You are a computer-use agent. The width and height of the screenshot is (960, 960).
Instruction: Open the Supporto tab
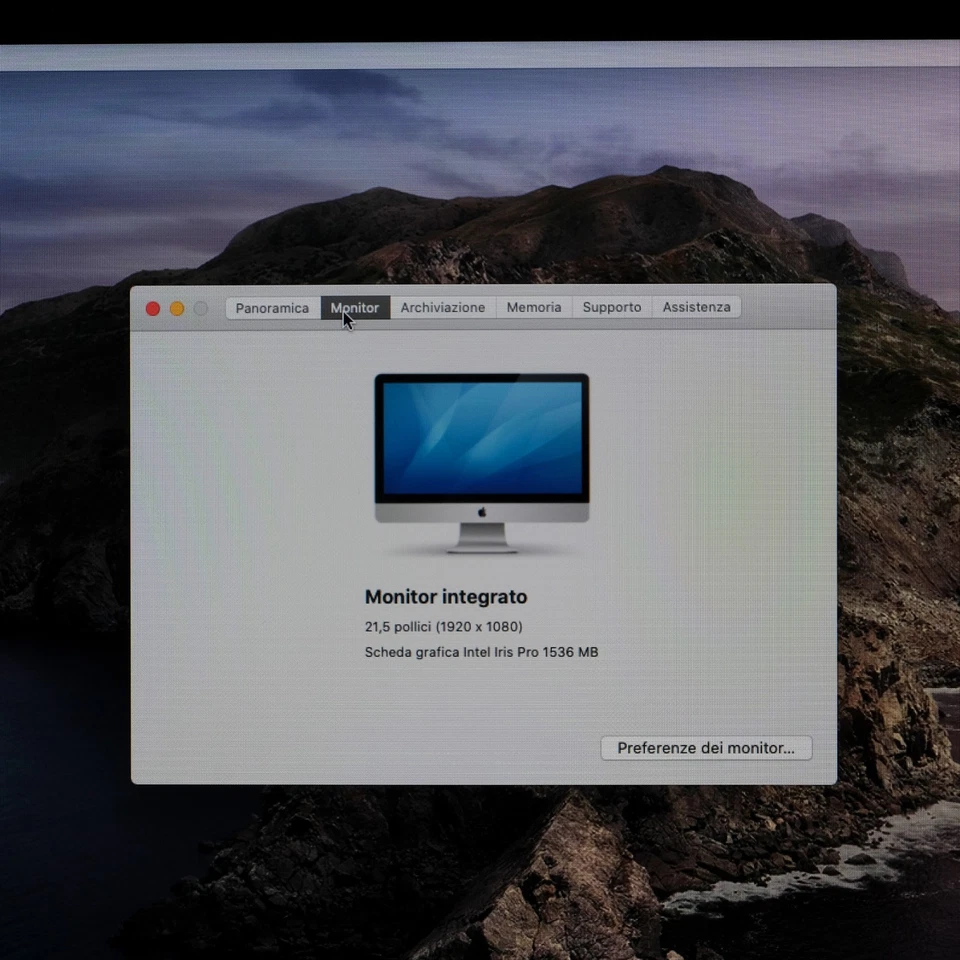611,307
